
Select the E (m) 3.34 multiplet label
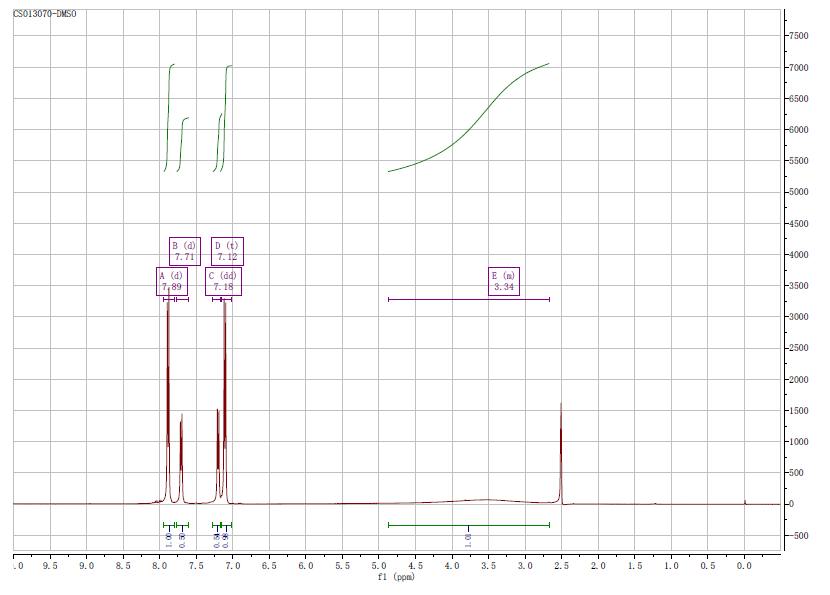coord(503,281)
